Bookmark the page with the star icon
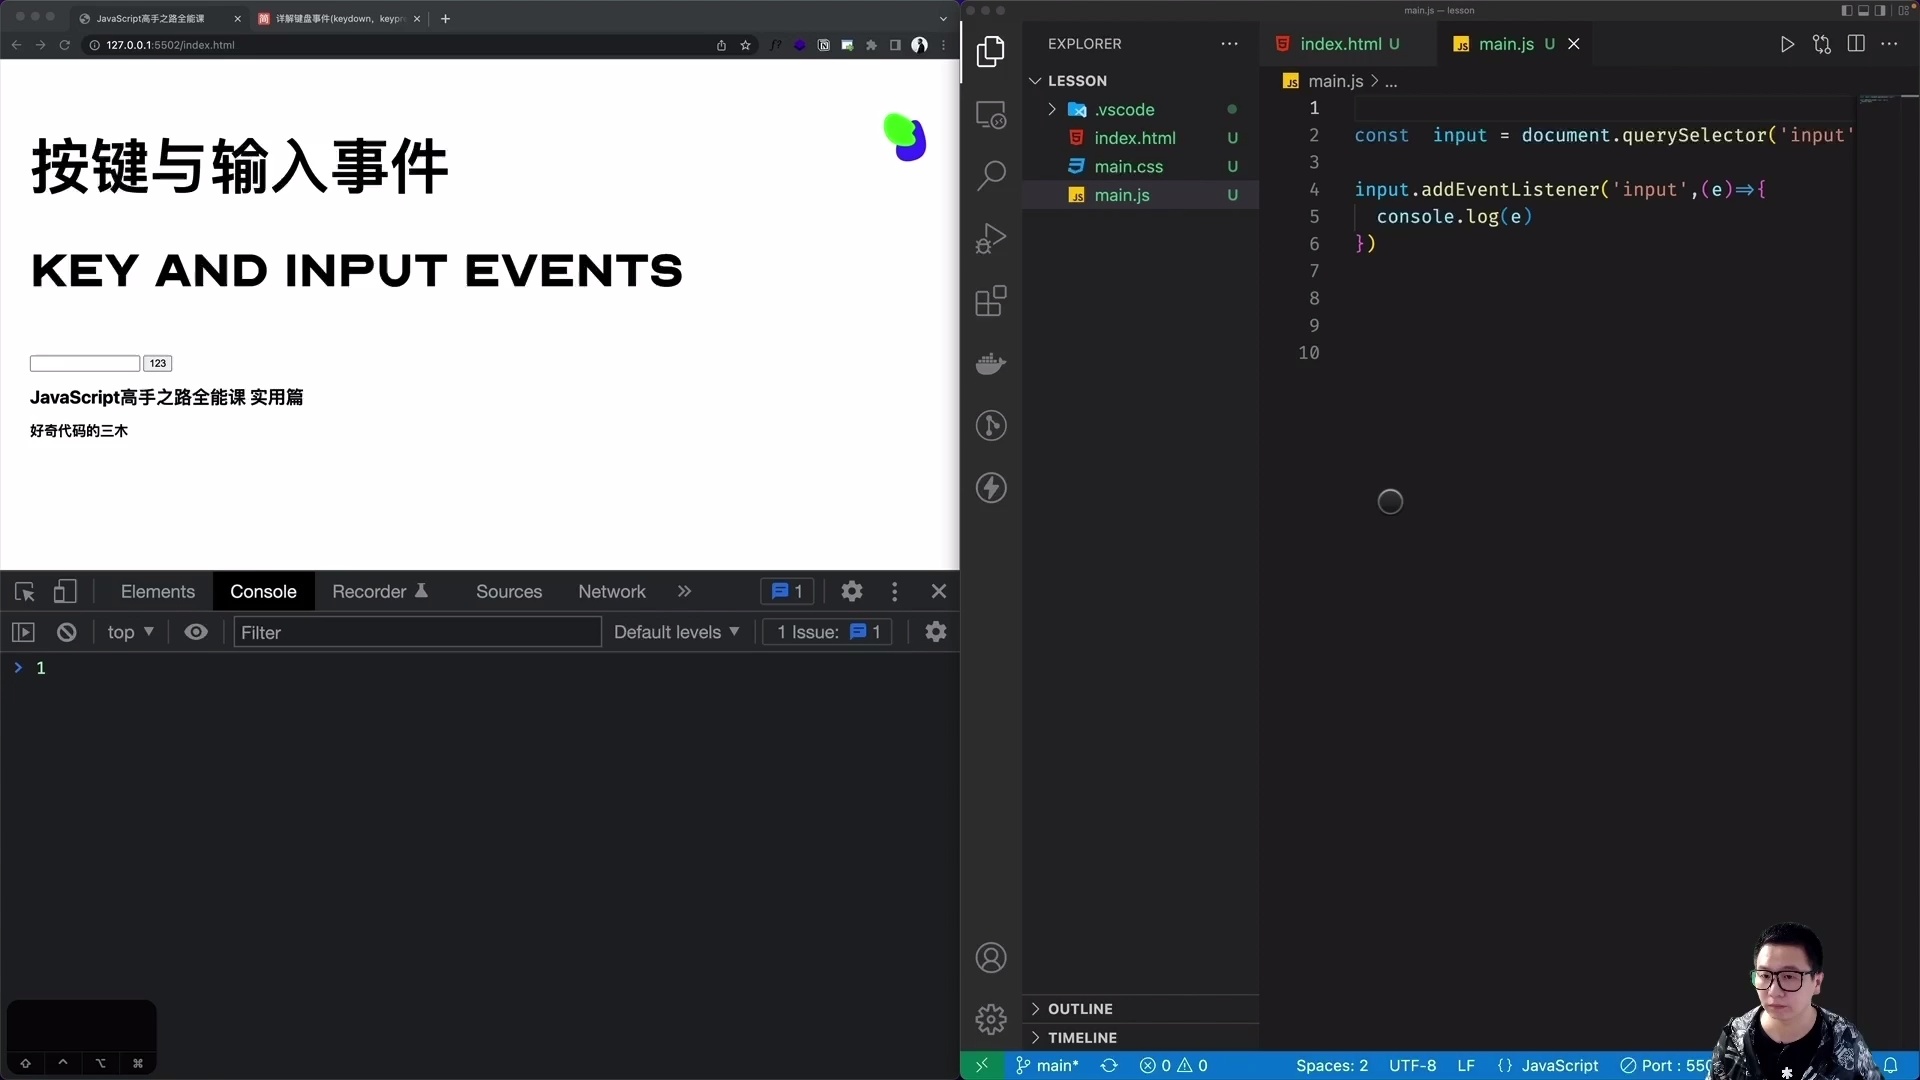Image resolution: width=1920 pixels, height=1080 pixels. click(746, 45)
